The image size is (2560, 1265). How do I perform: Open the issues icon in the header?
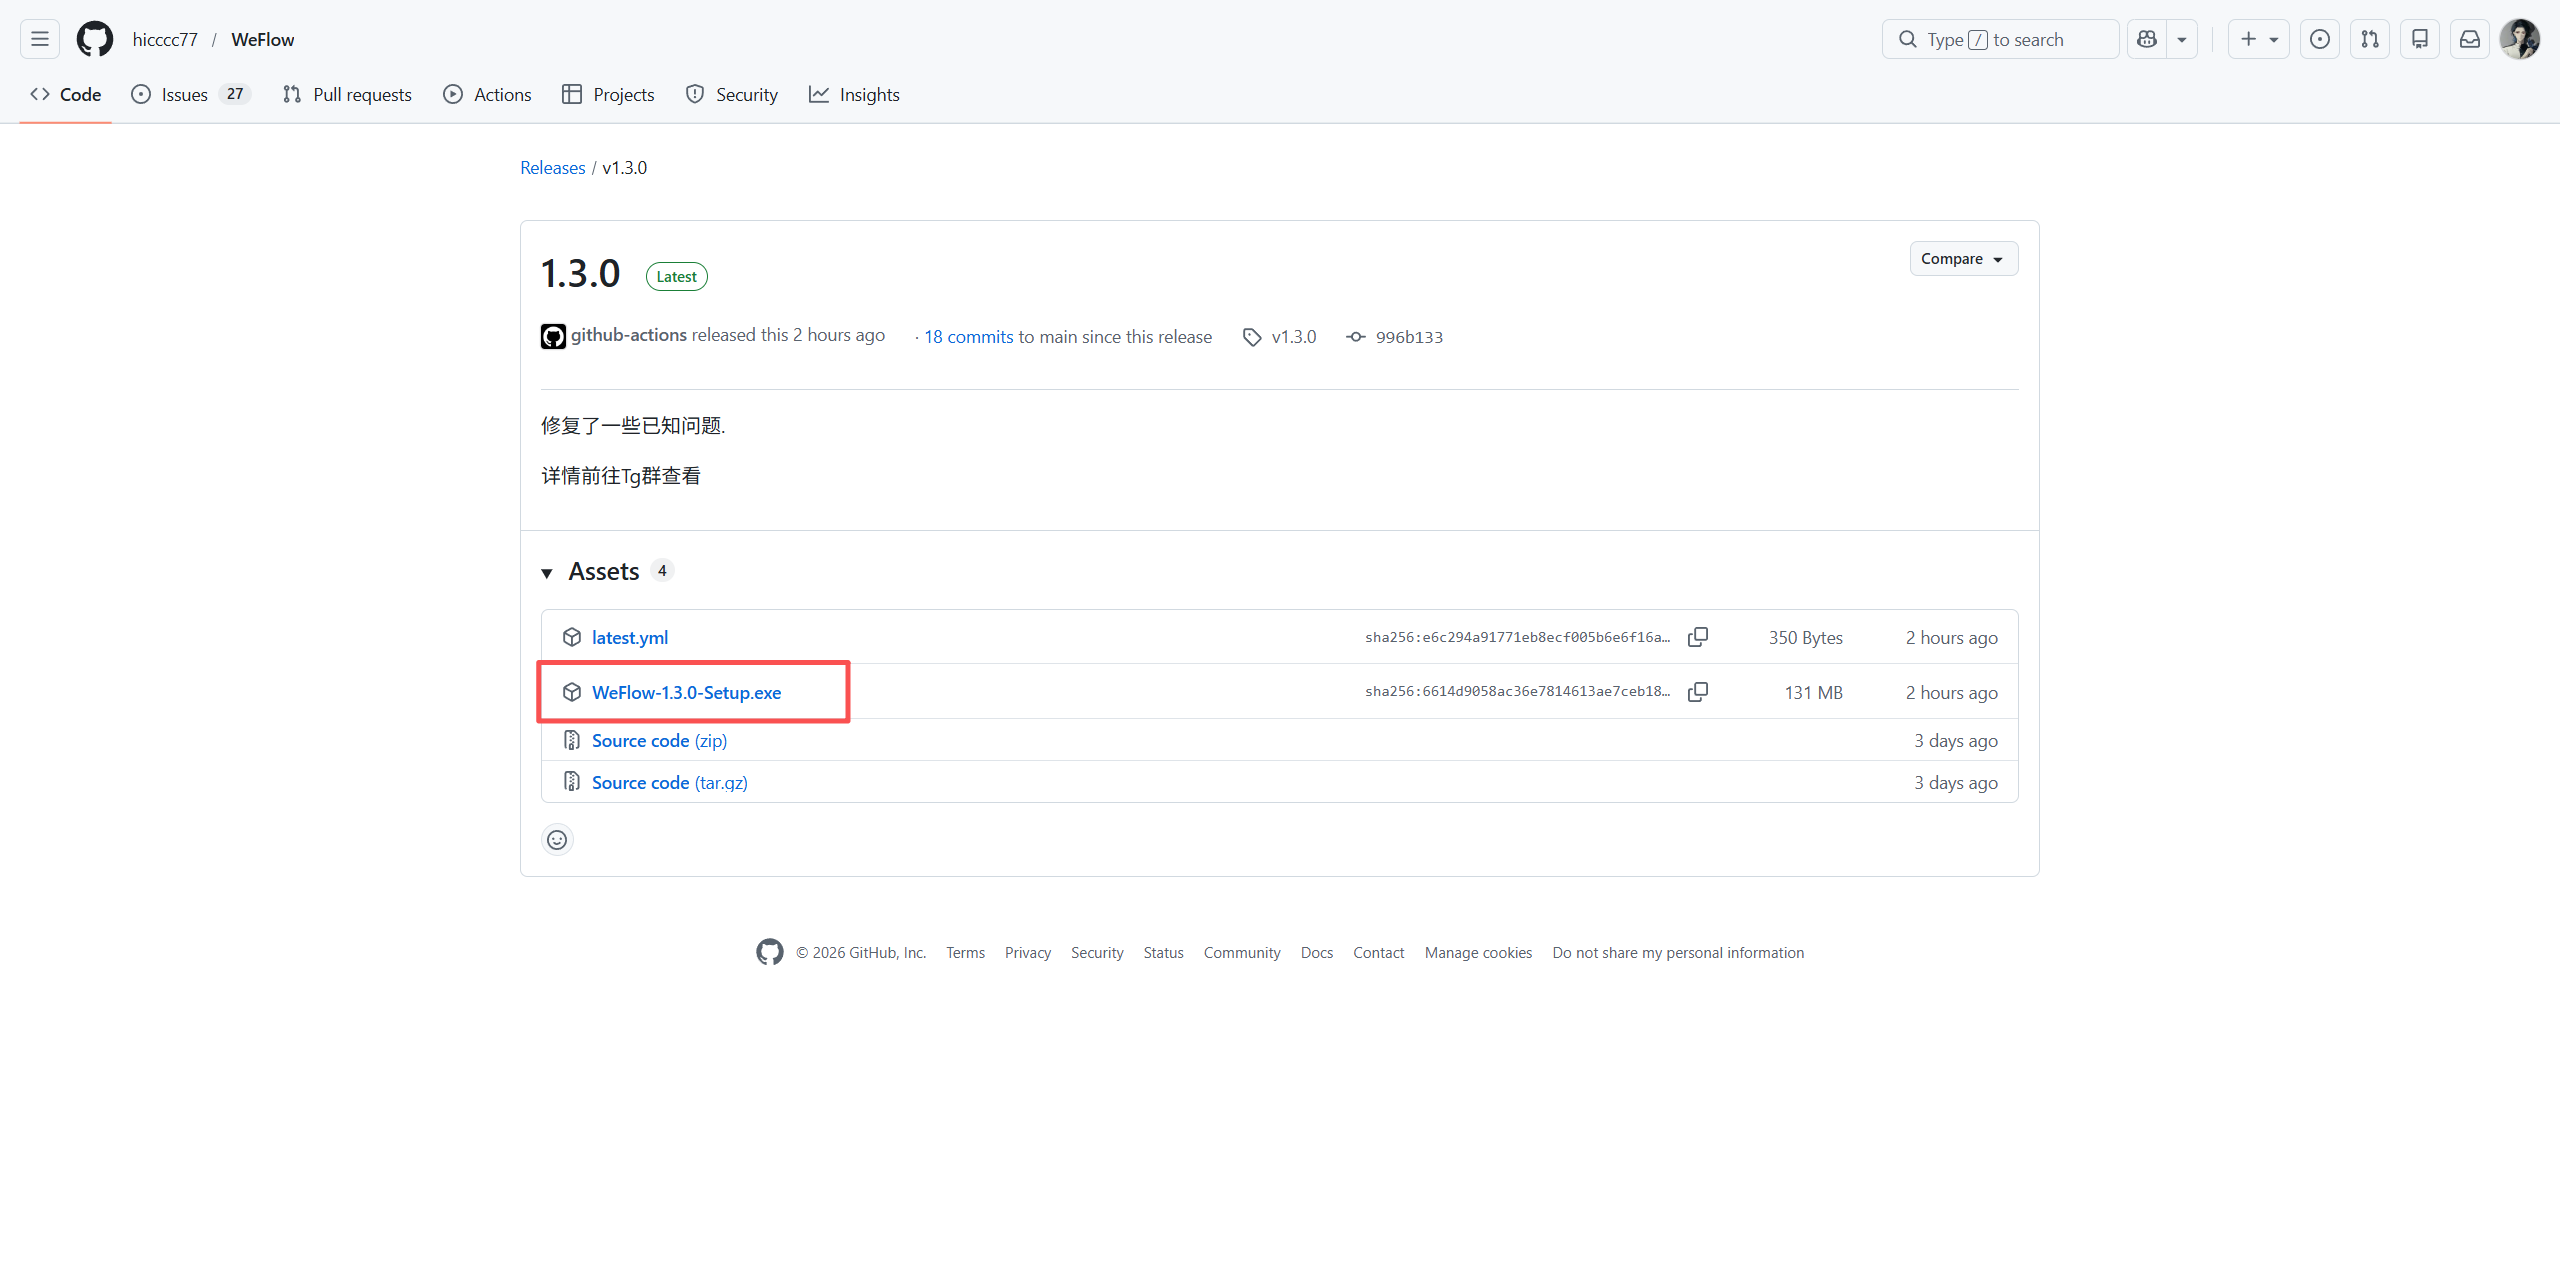2320,39
